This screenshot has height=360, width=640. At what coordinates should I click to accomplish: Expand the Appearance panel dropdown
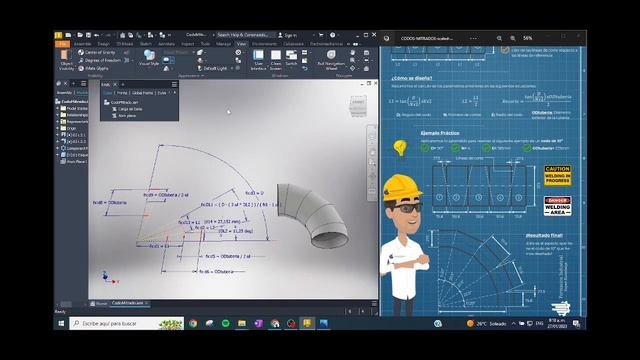point(191,76)
